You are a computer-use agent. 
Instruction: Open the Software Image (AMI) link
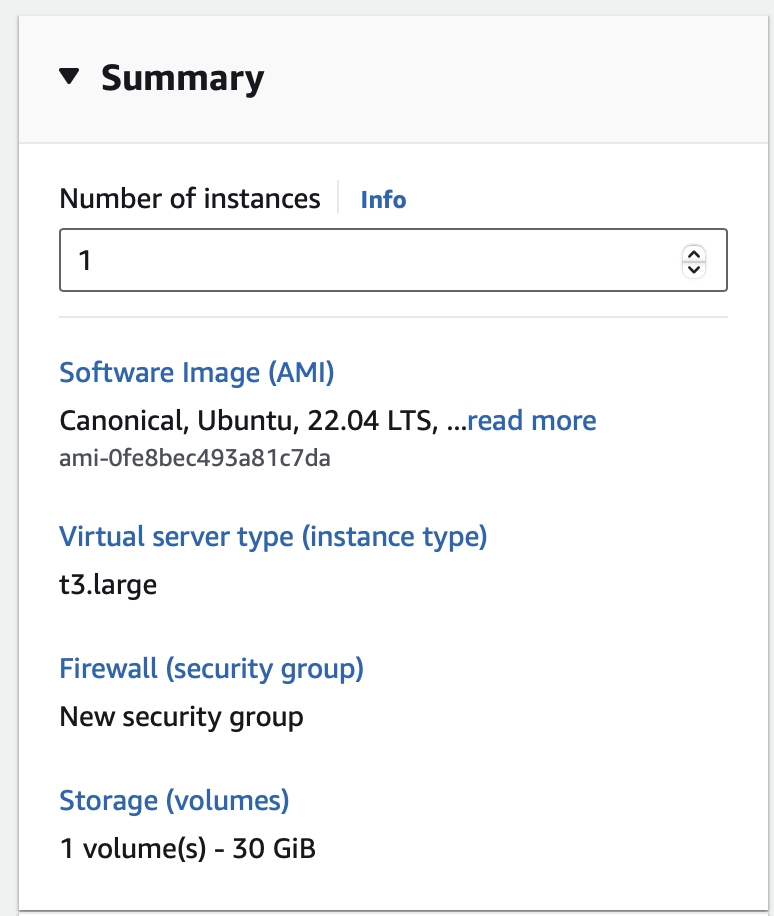coord(196,372)
